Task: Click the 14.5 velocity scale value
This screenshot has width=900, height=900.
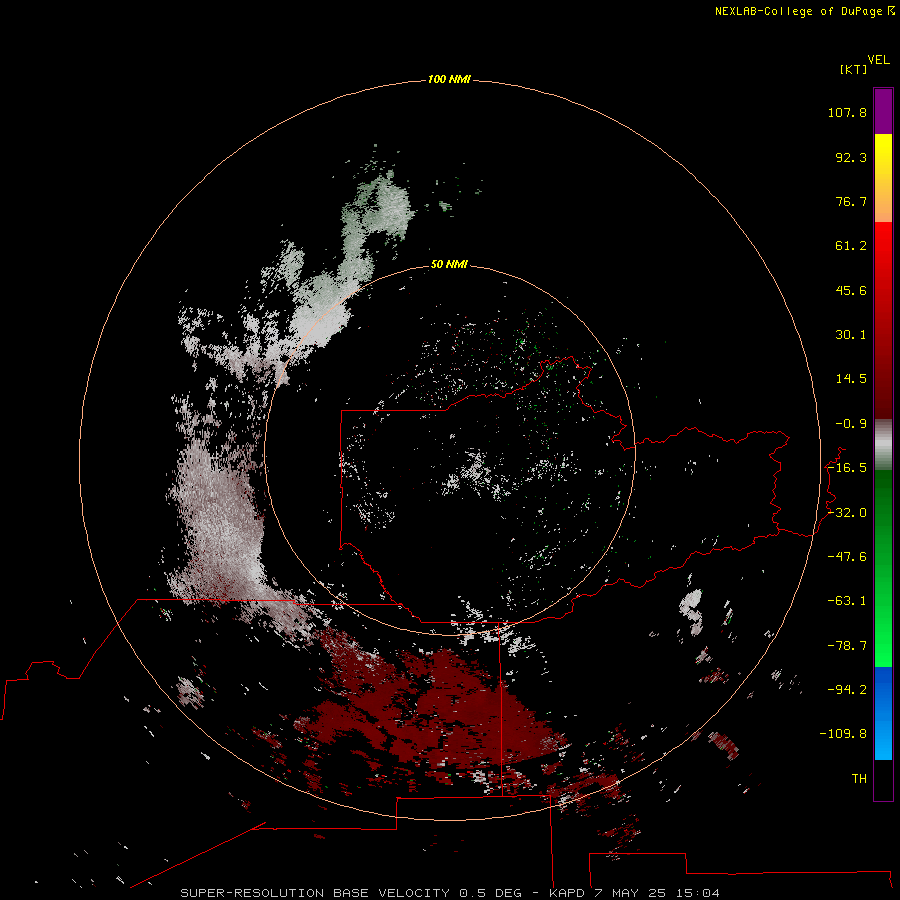Action: 851,379
